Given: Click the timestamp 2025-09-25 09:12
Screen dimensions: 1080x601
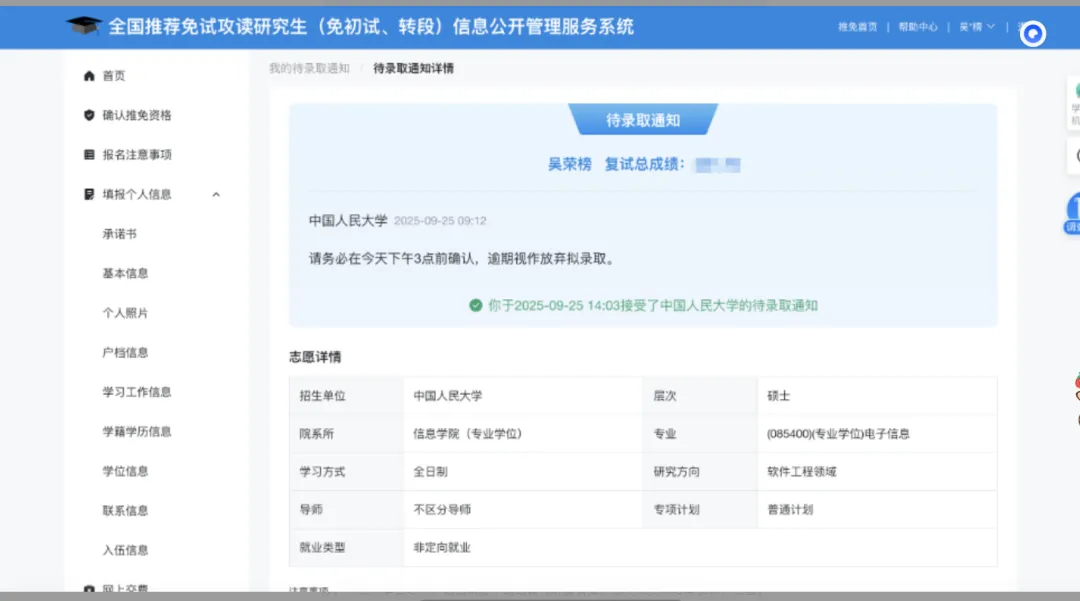Looking at the screenshot, I should [x=440, y=221].
